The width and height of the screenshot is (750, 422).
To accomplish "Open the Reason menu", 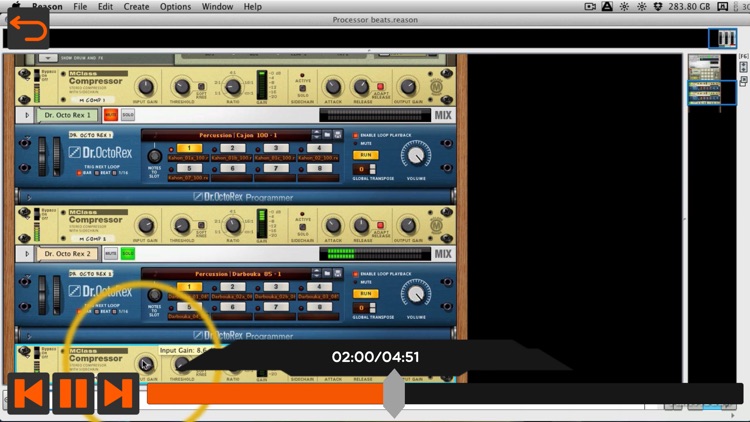I will 47,7.
